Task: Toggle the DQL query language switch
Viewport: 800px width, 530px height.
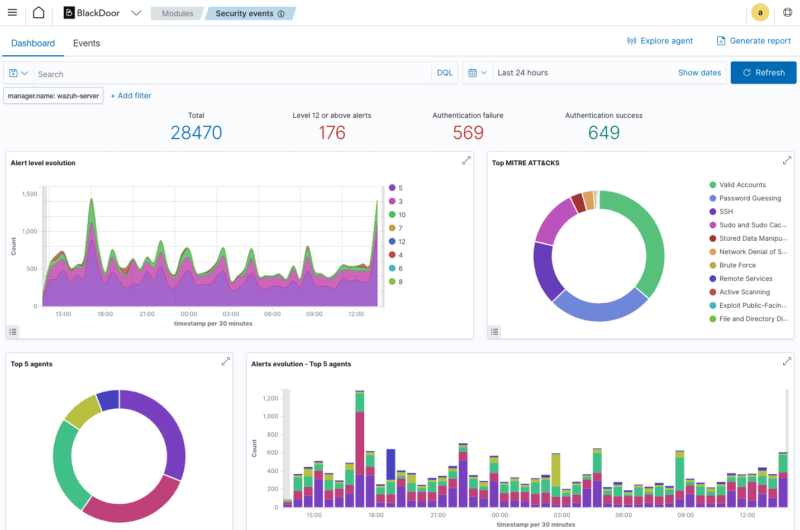Action: tap(445, 73)
